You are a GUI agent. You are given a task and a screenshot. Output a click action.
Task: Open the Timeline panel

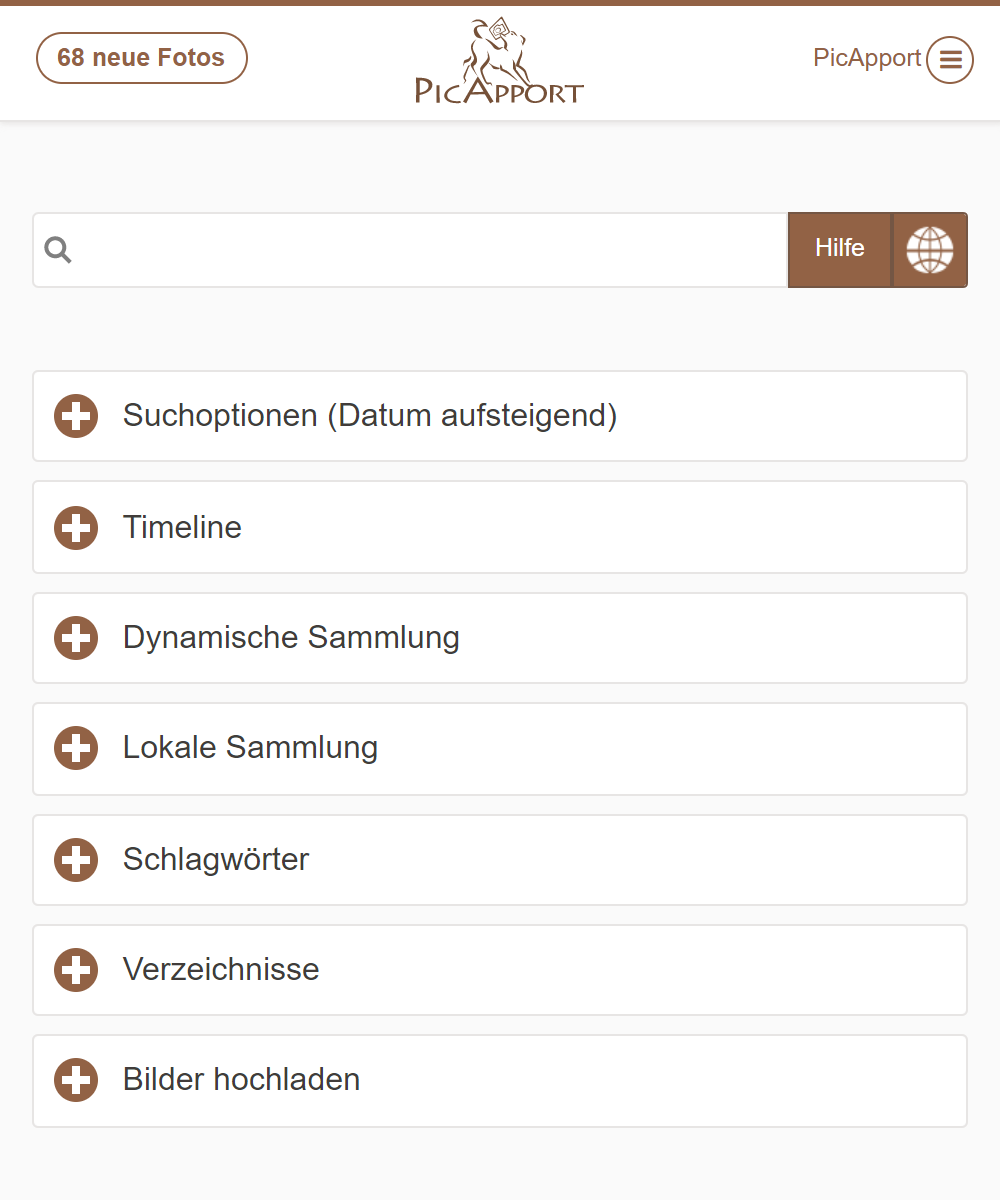point(182,527)
